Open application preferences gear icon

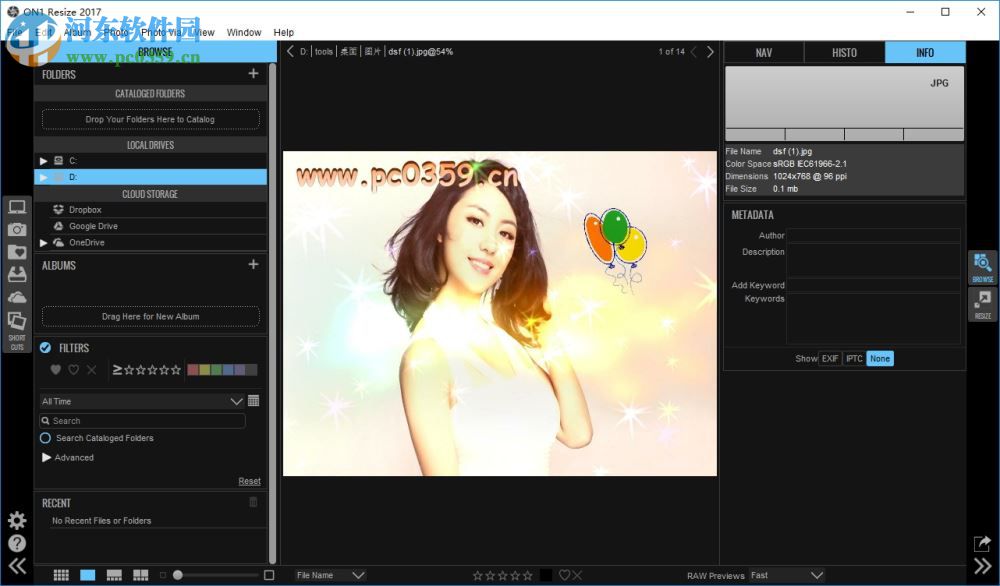click(16, 520)
